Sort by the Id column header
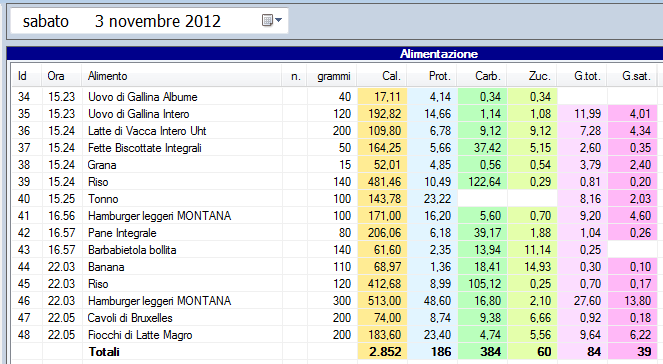The height and width of the screenshot is (364, 663). (x=26, y=76)
